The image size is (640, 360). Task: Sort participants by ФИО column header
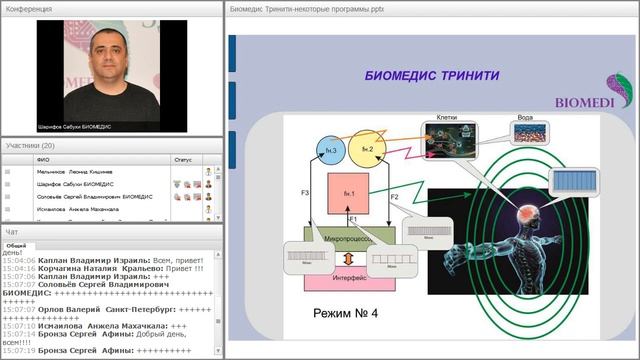tap(102, 160)
